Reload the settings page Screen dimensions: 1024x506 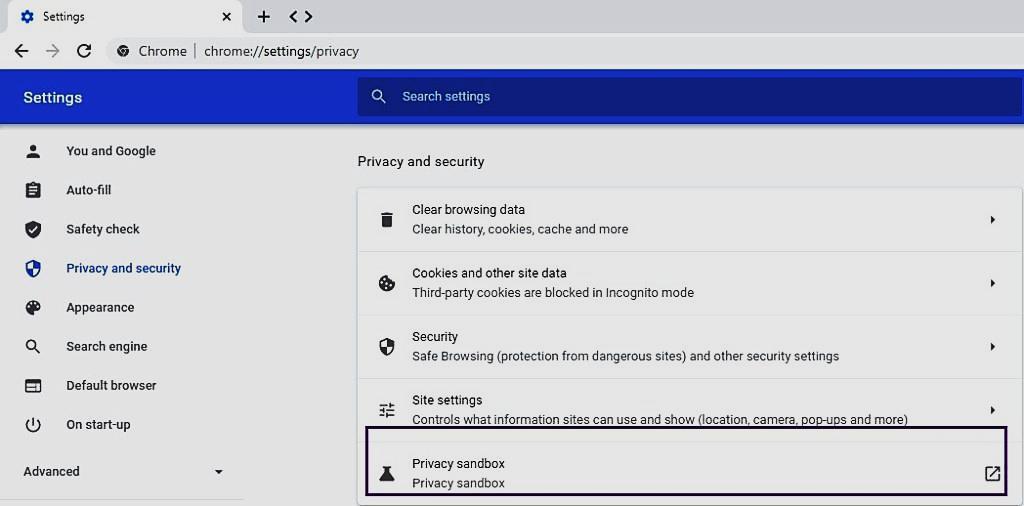pos(84,51)
